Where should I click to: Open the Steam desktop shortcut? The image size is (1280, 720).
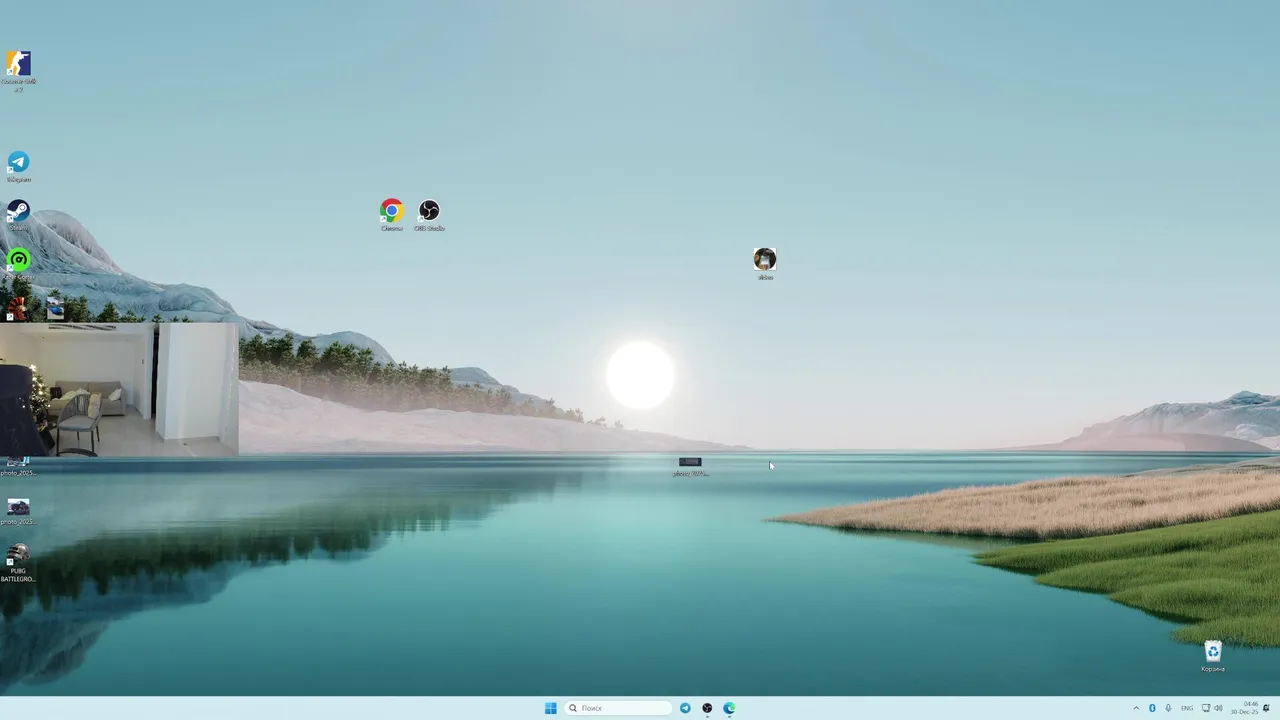(x=18, y=215)
